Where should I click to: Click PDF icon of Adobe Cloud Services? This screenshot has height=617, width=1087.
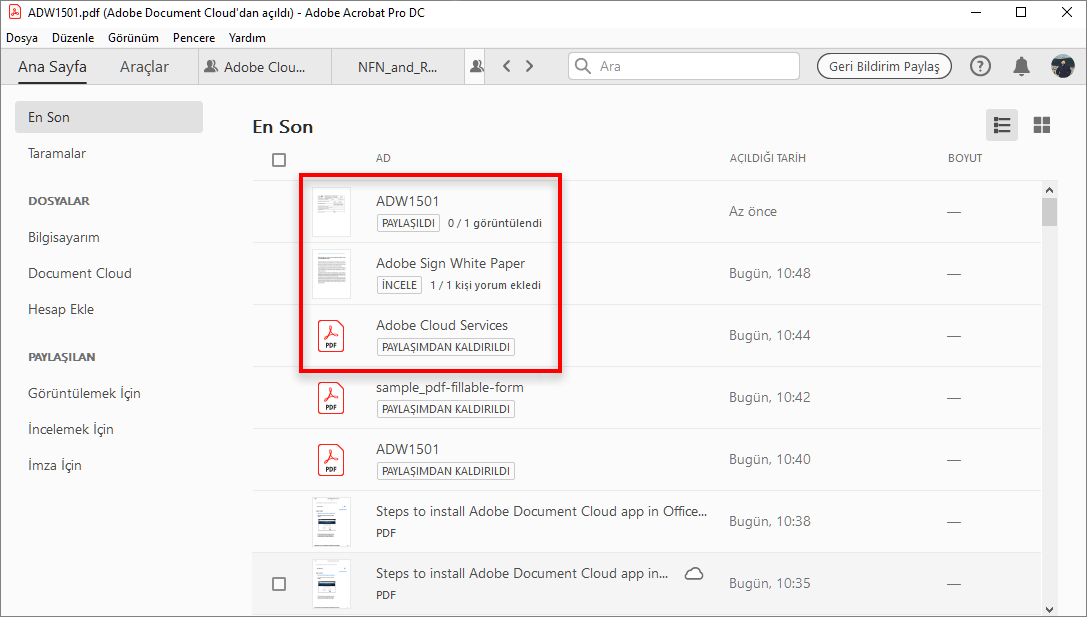tap(331, 336)
